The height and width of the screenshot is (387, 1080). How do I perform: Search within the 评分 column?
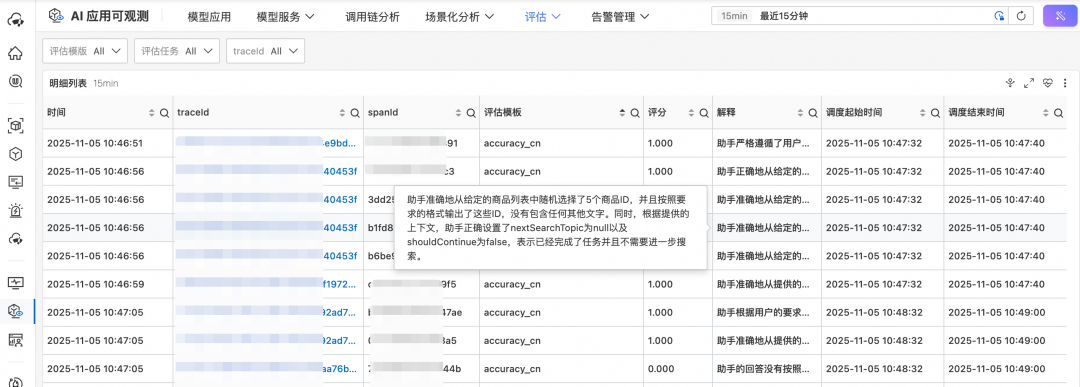click(x=704, y=112)
